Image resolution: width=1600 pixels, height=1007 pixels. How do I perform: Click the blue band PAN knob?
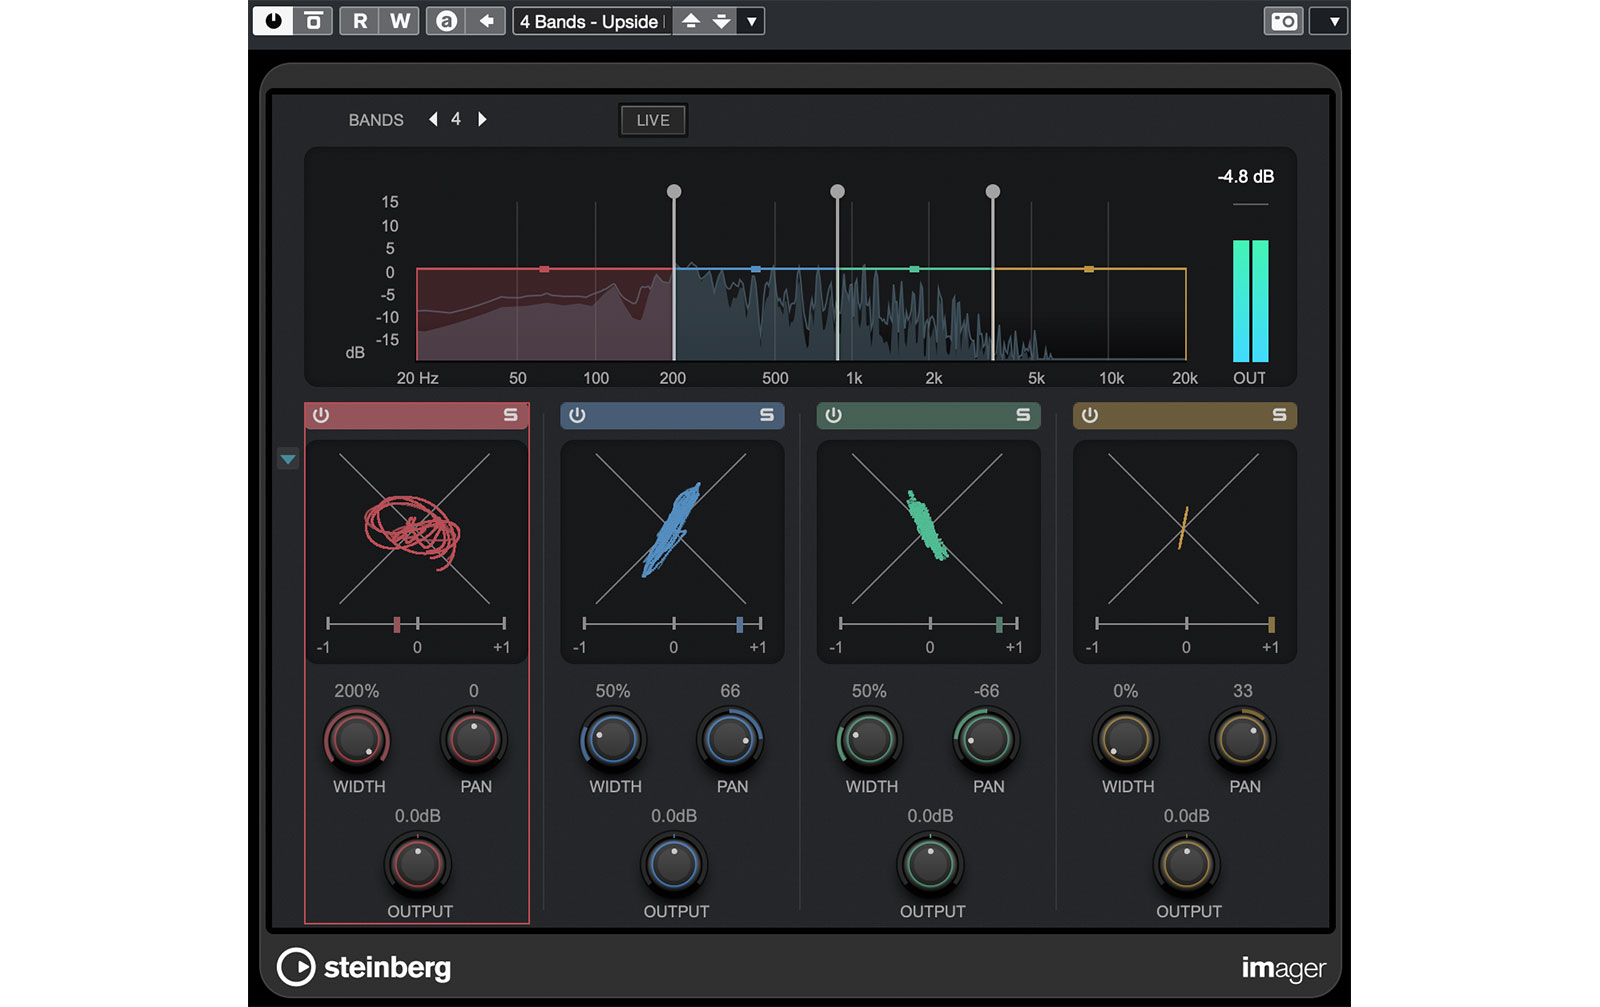coord(730,741)
